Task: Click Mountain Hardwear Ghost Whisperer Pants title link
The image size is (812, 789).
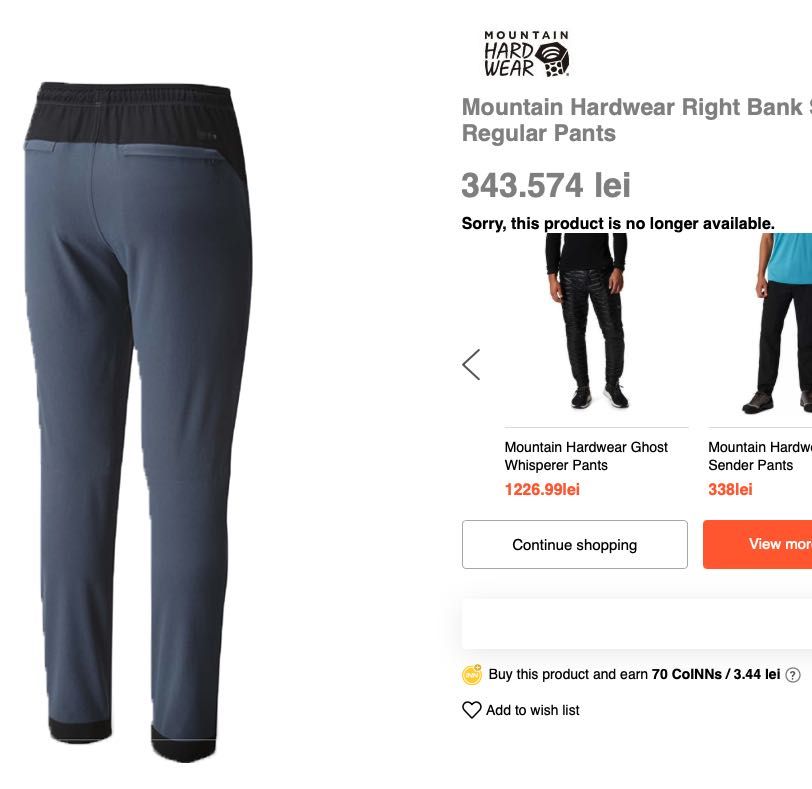Action: [x=586, y=456]
